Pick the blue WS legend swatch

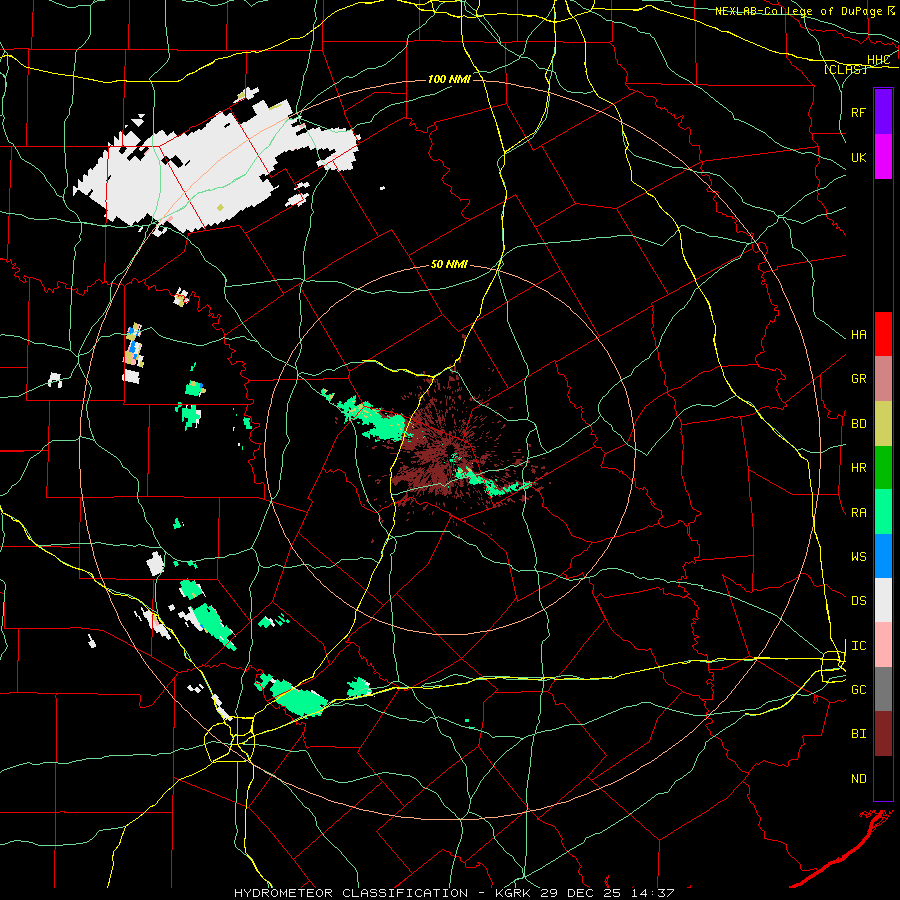[883, 556]
